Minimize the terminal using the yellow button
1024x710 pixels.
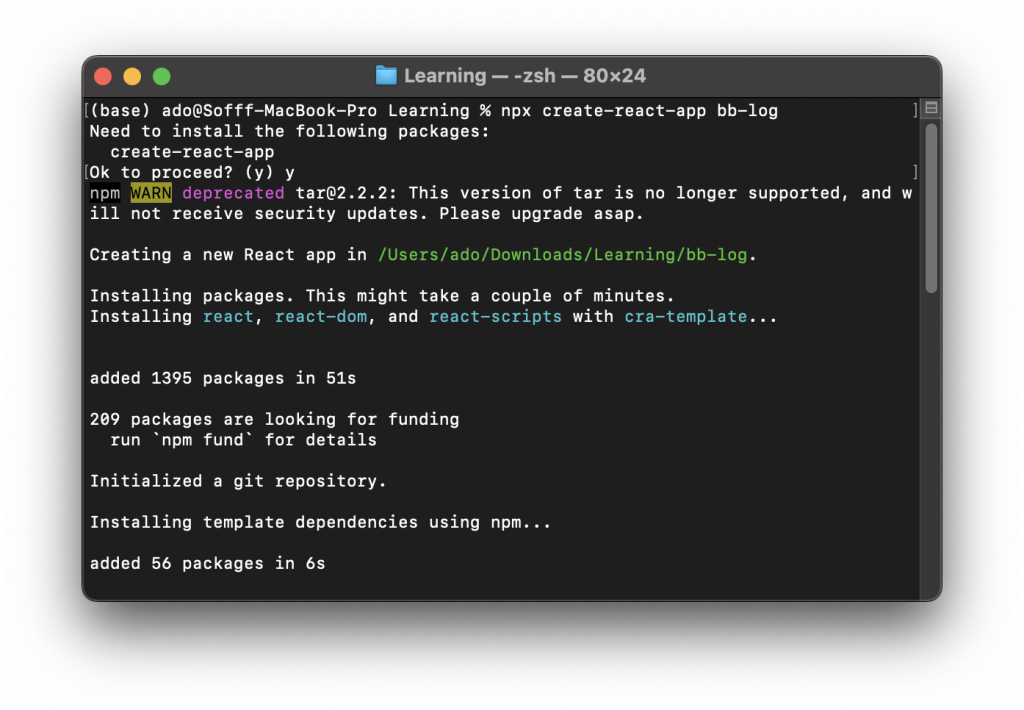pyautogui.click(x=132, y=76)
